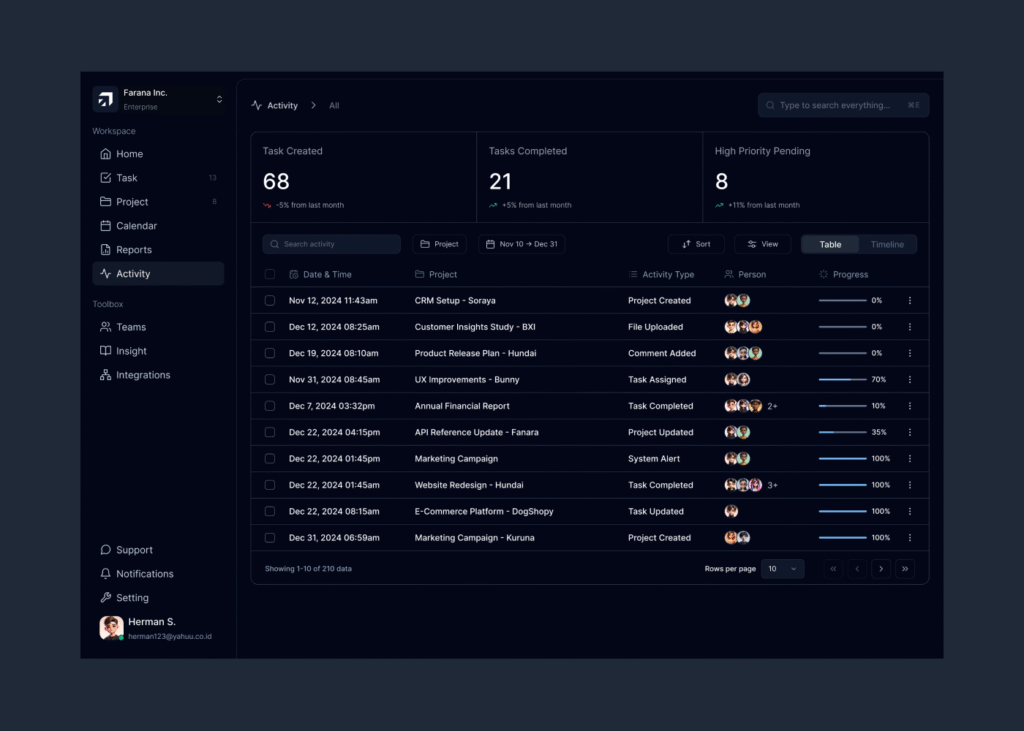Open the Setting wrench icon
The width and height of the screenshot is (1024, 731).
[106, 598]
